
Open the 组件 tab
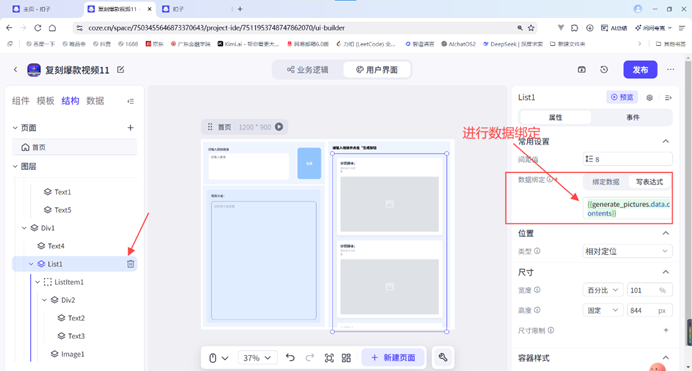click(x=20, y=101)
